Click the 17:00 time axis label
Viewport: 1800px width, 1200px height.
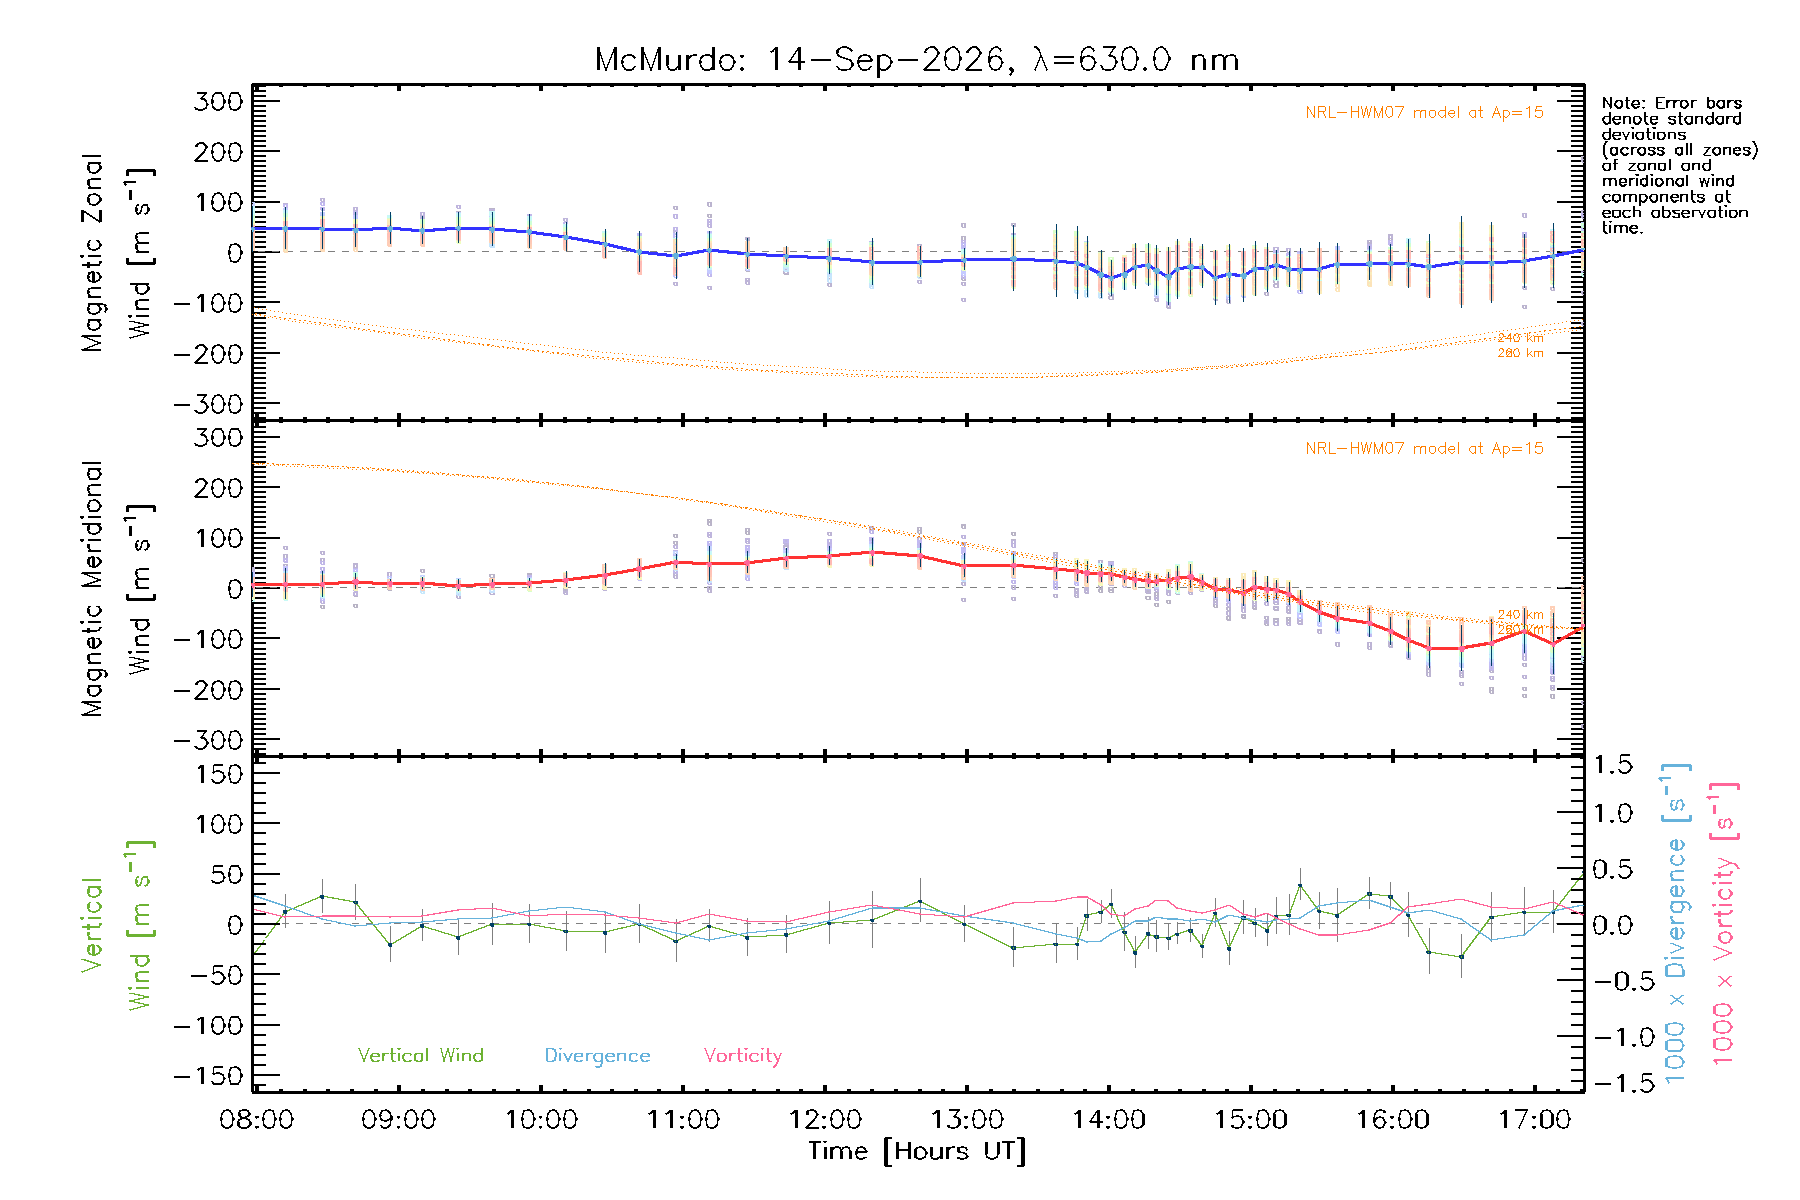coord(1535,1119)
